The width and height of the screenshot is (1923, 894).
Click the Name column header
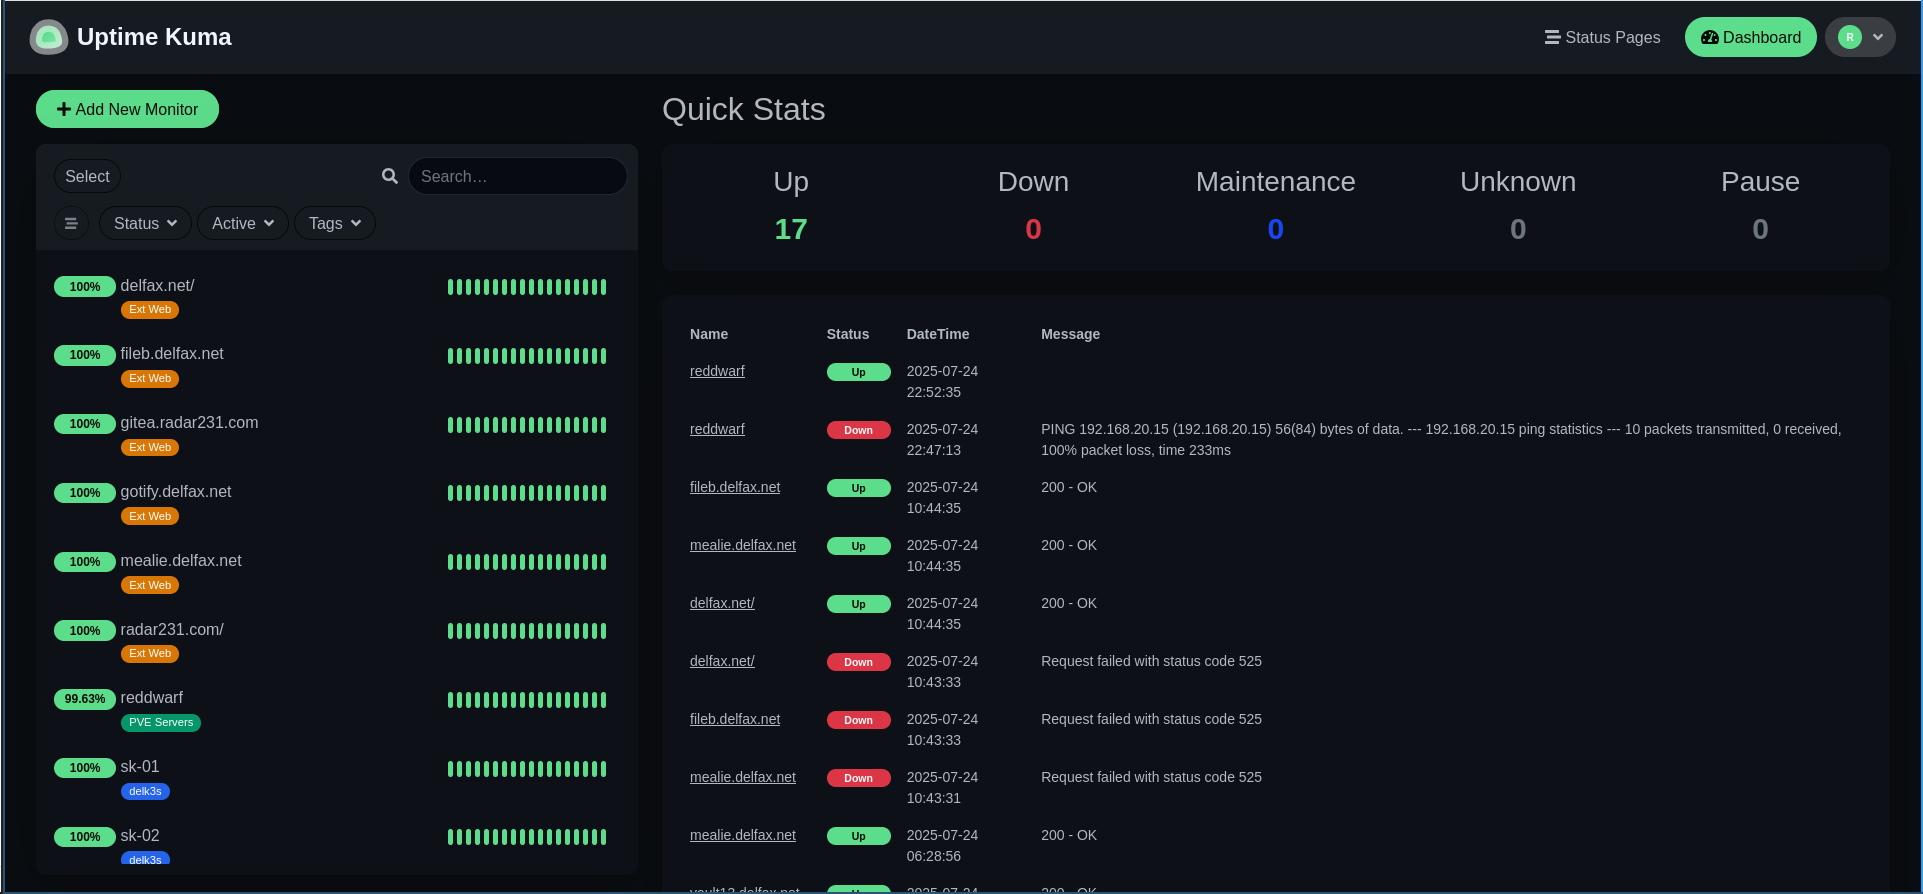(709, 334)
